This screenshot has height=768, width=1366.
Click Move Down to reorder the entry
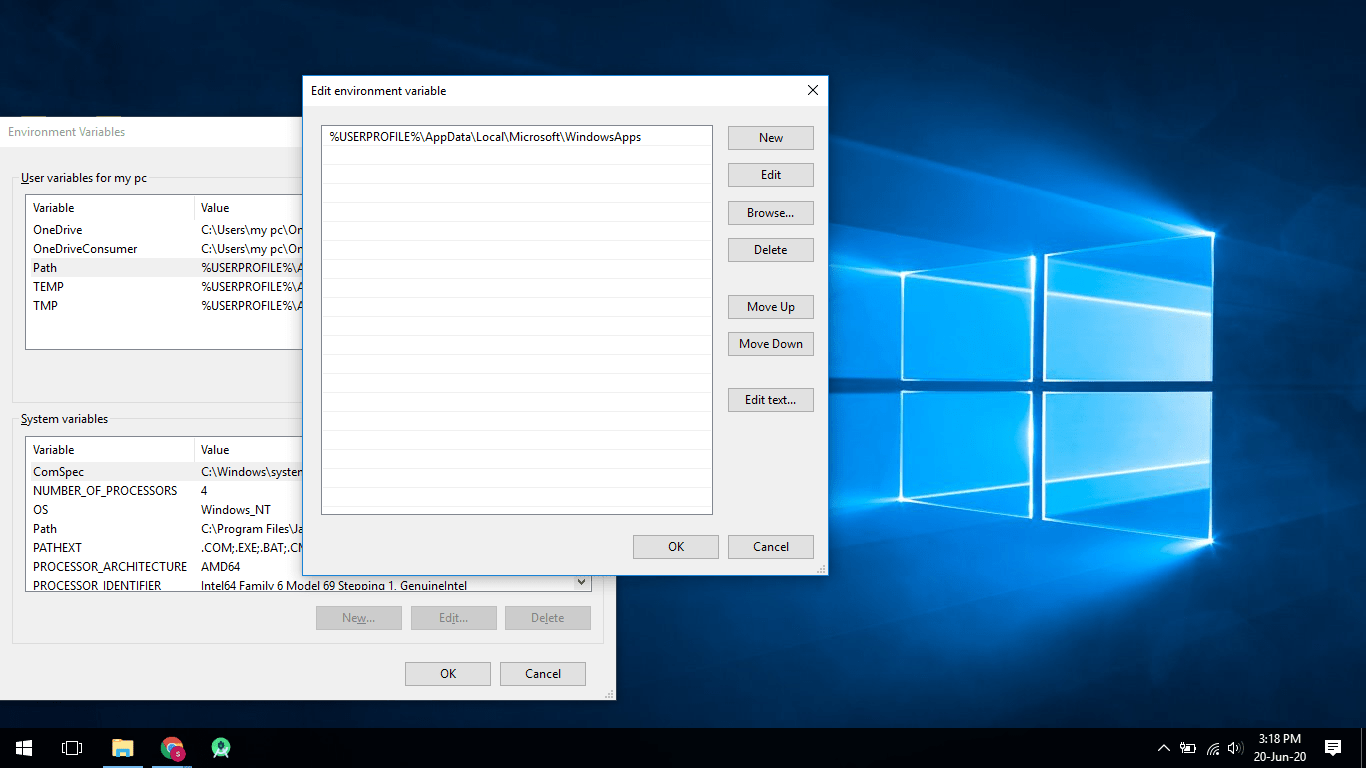(x=770, y=343)
